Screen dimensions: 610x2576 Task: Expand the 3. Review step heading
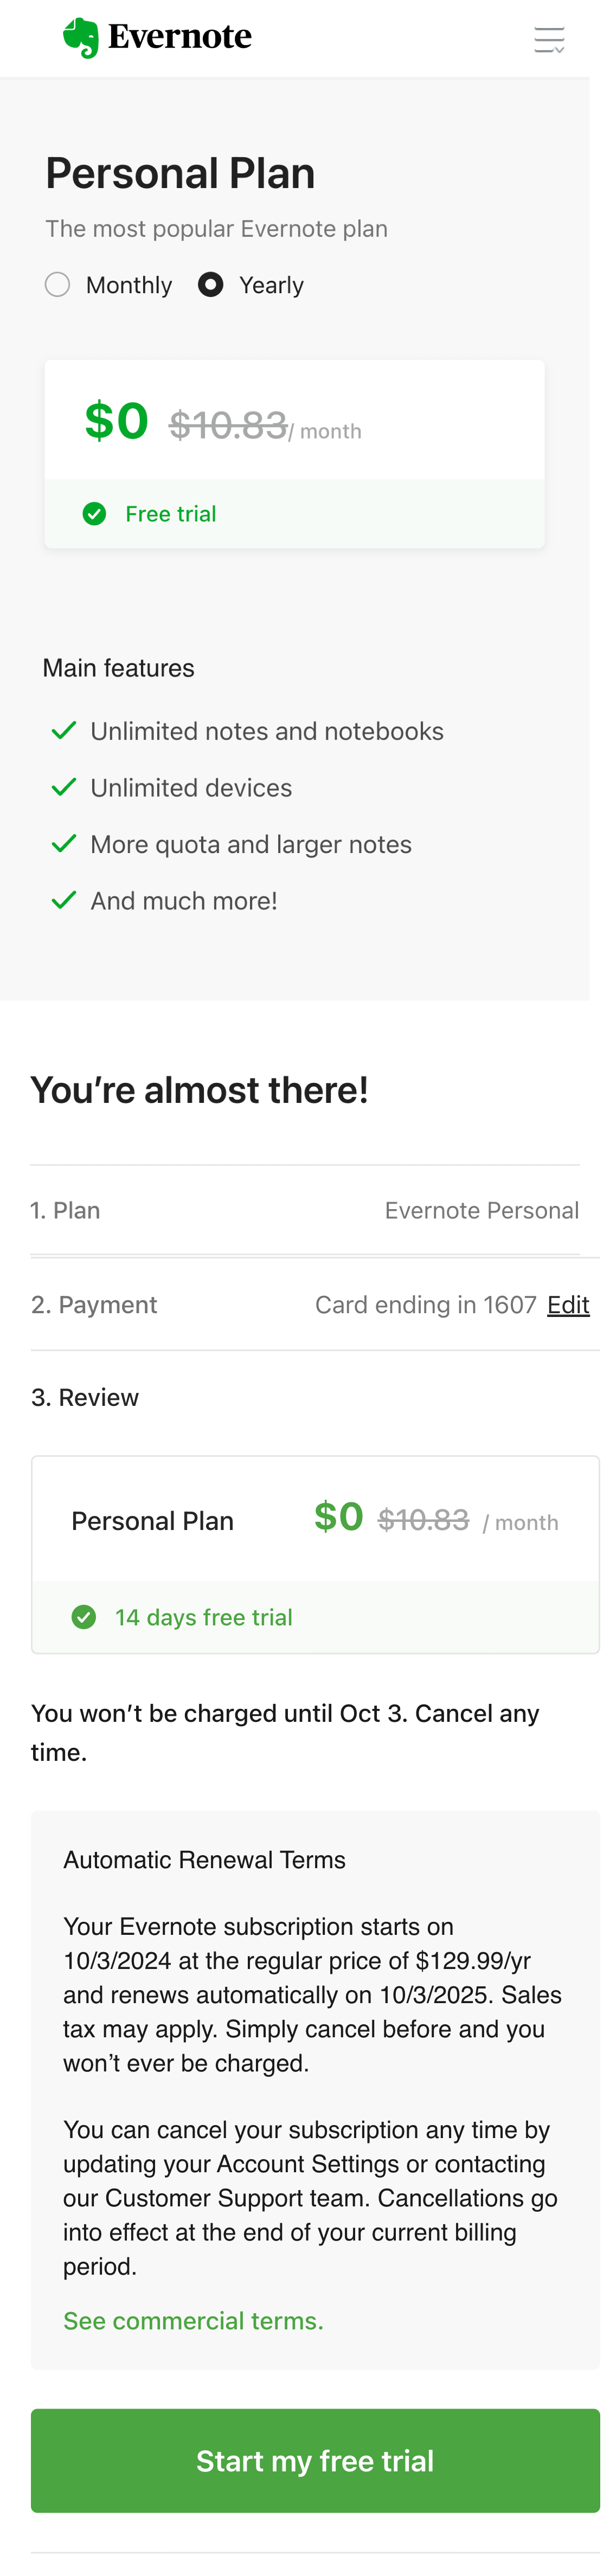coord(85,1398)
